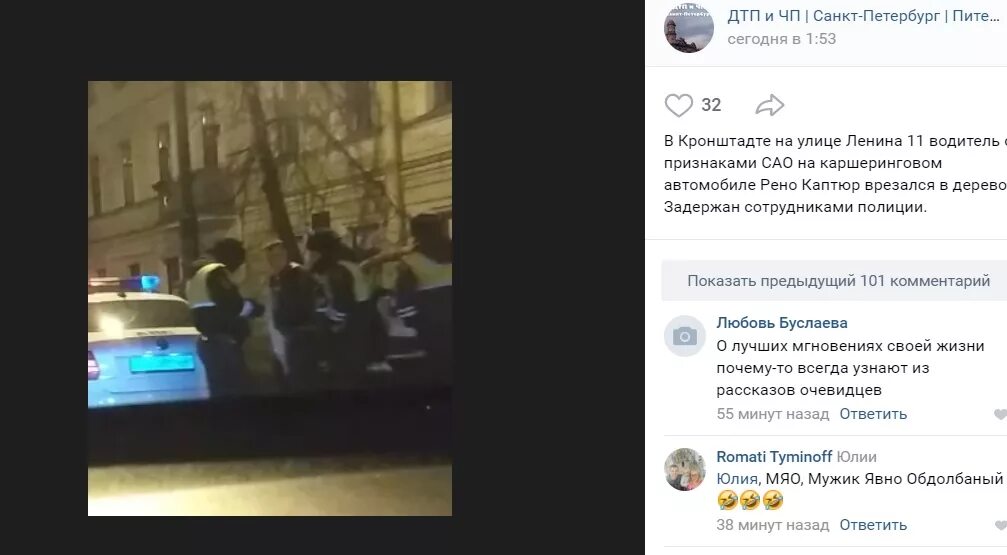Like Любовь Буслаева's comment heart
The image size is (1007, 555).
tap(1001, 414)
